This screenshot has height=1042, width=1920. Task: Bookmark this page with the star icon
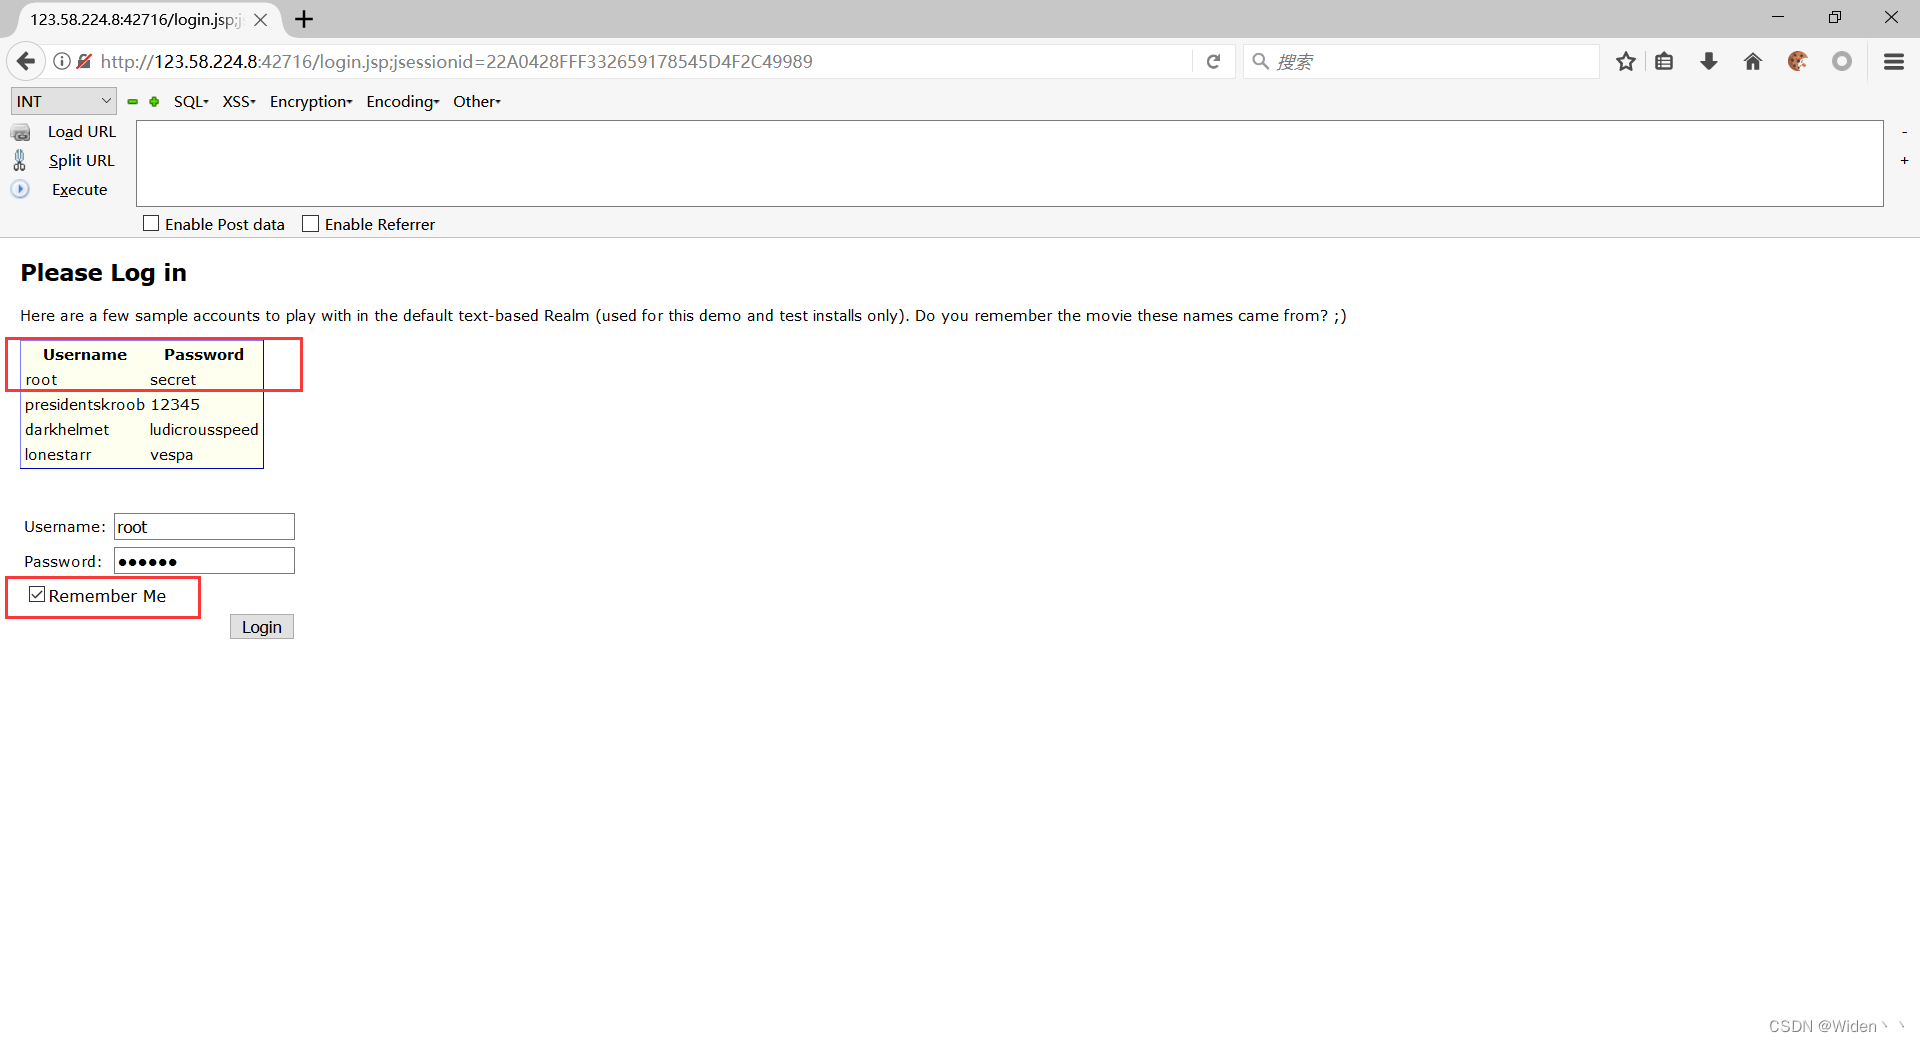click(x=1626, y=61)
